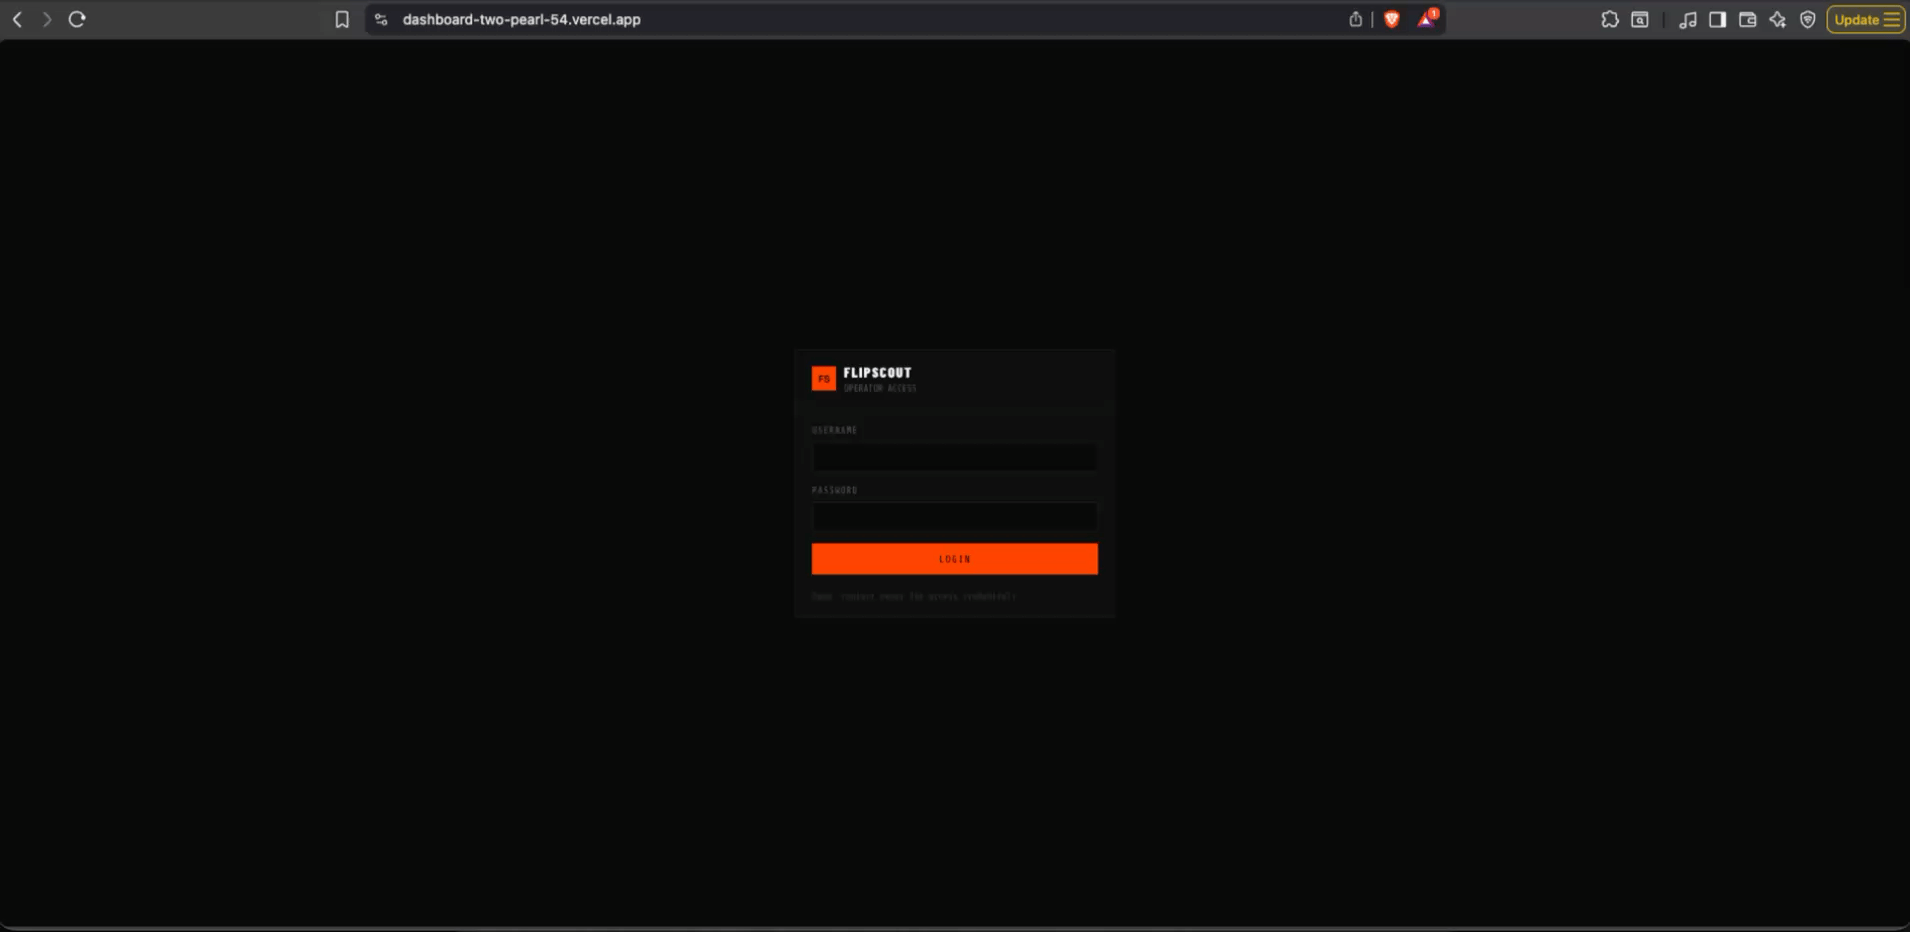The height and width of the screenshot is (932, 1910).
Task: Click the Update button
Action: (x=1856, y=19)
